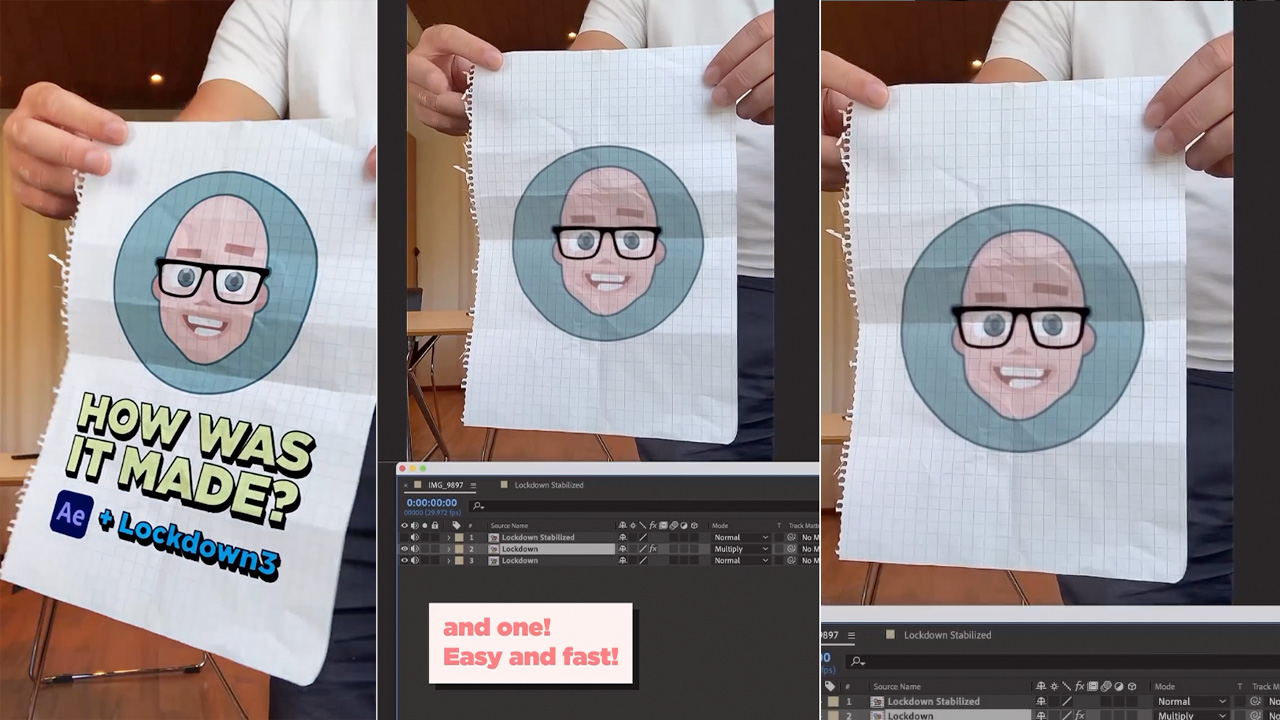1280x720 pixels.
Task: Click Adjustment Layer header icon, middle timeline
Action: [684, 525]
